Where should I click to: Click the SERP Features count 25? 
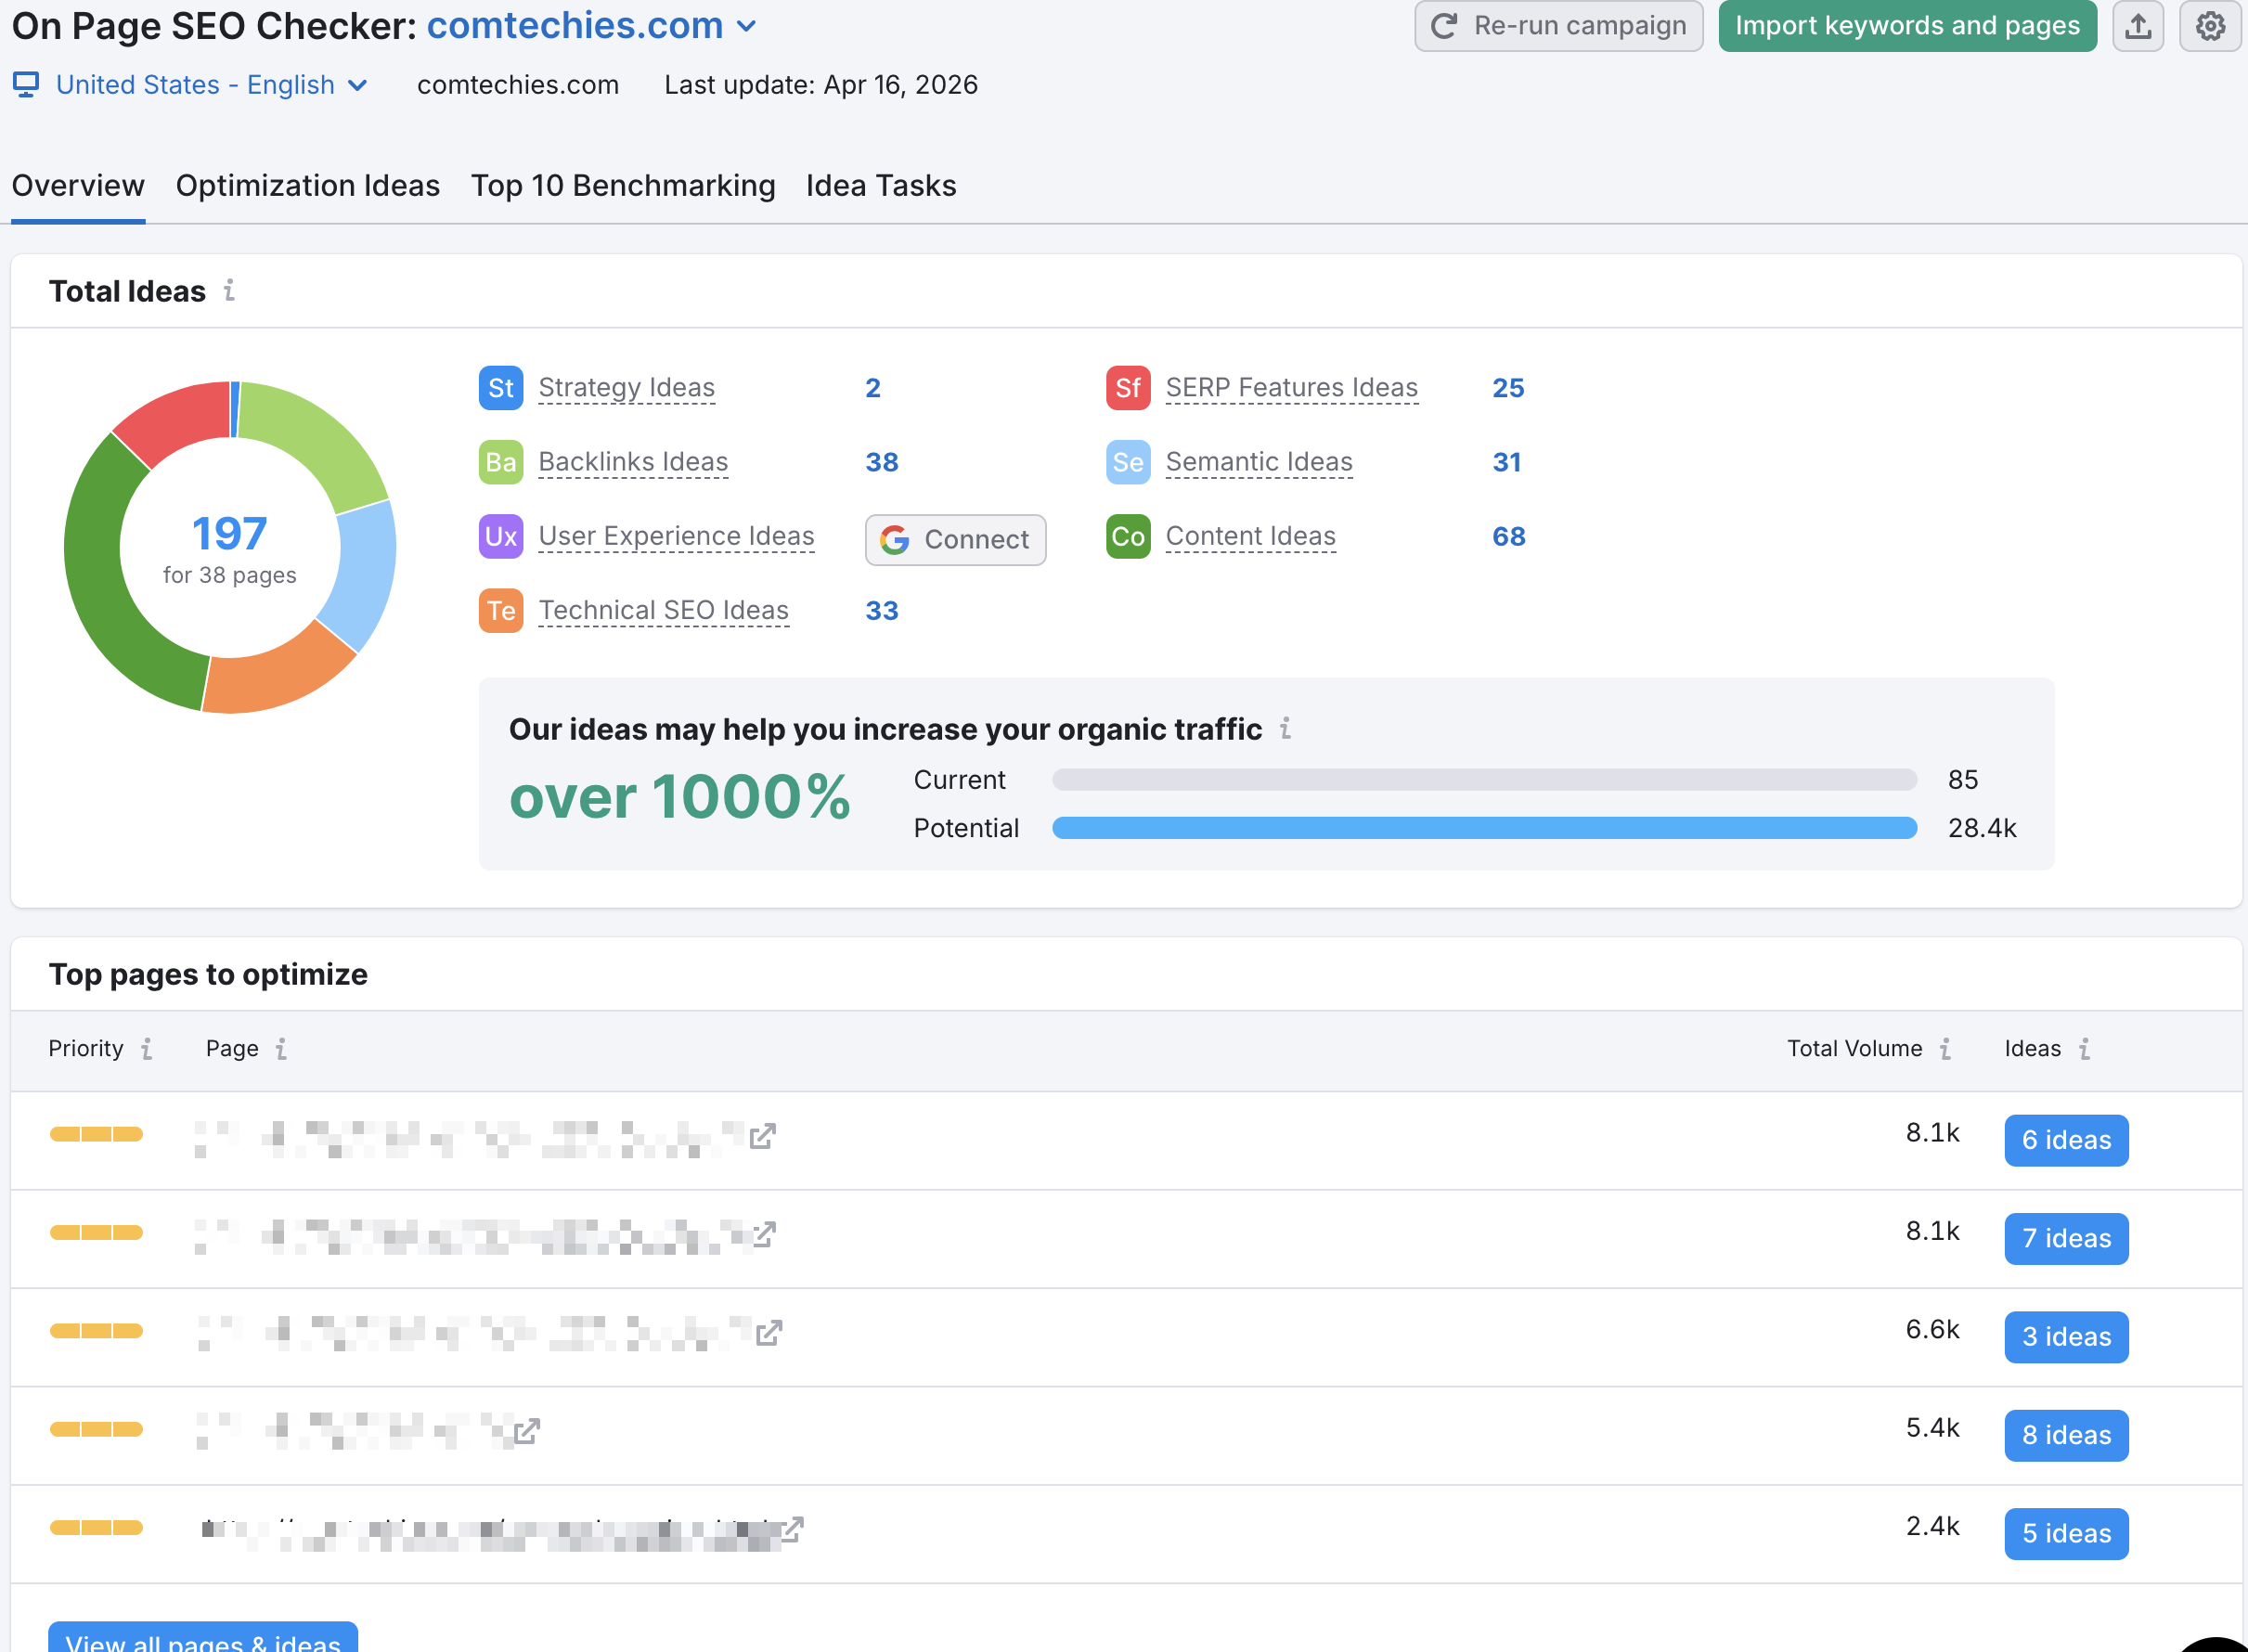(1508, 388)
